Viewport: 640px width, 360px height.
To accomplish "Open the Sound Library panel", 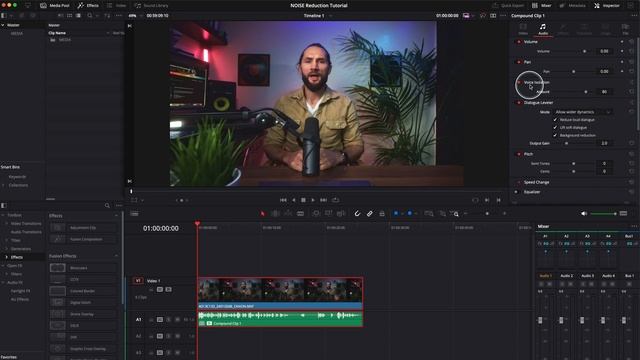I will click(151, 5).
